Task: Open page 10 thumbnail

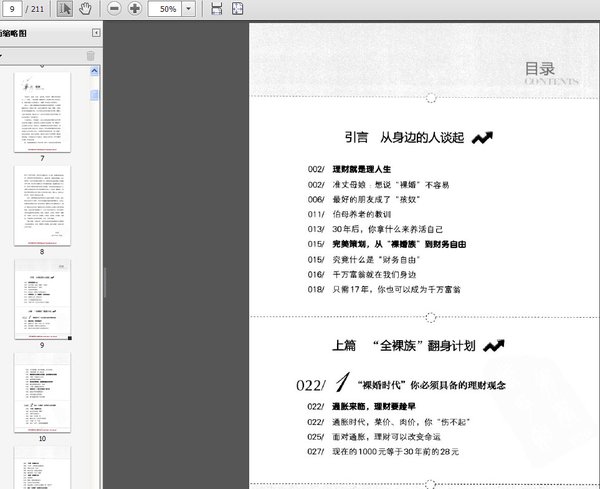Action: 42,393
